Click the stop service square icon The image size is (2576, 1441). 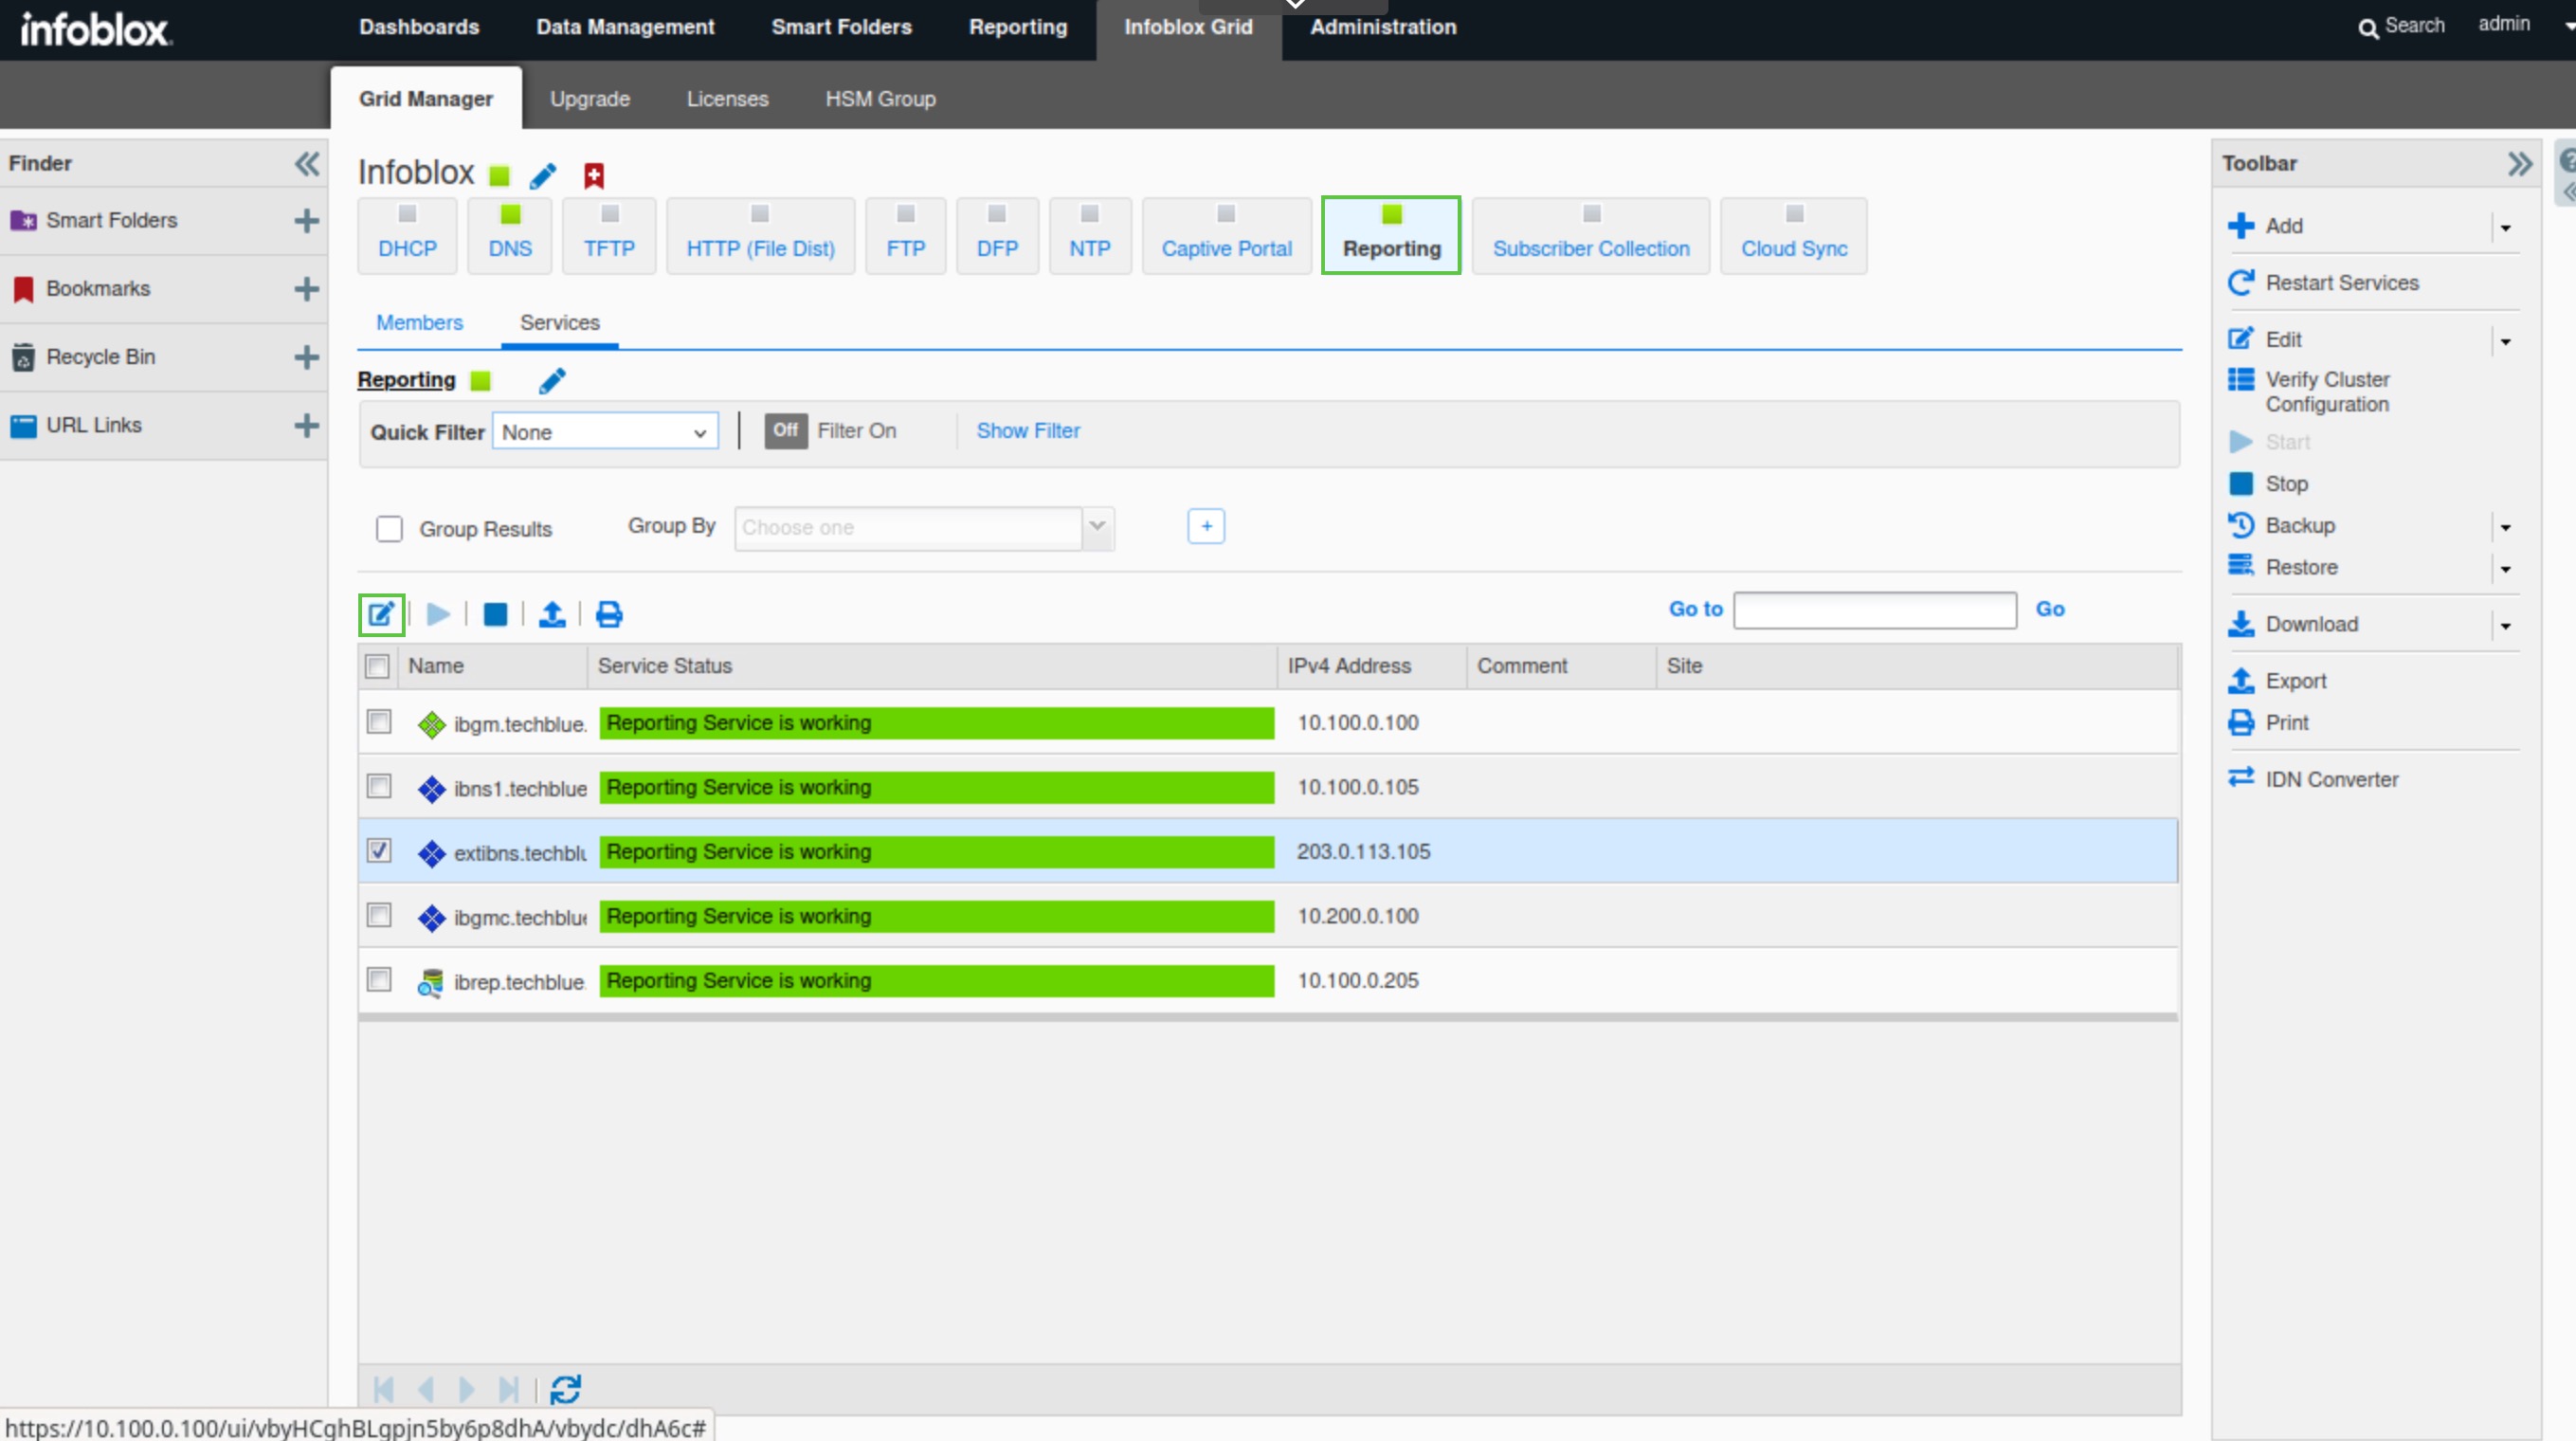click(495, 614)
